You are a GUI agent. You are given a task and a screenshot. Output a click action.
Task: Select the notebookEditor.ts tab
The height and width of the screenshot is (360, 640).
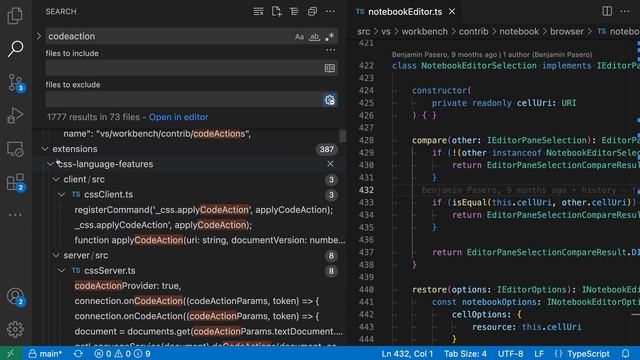click(405, 12)
